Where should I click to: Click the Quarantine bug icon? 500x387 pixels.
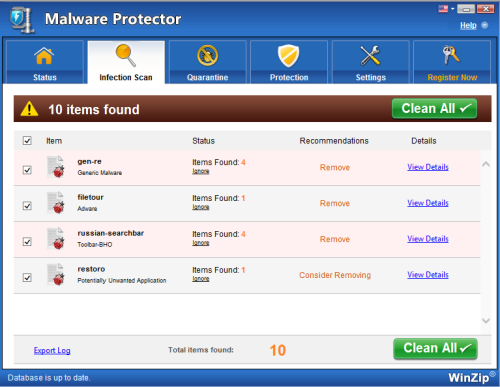point(207,55)
